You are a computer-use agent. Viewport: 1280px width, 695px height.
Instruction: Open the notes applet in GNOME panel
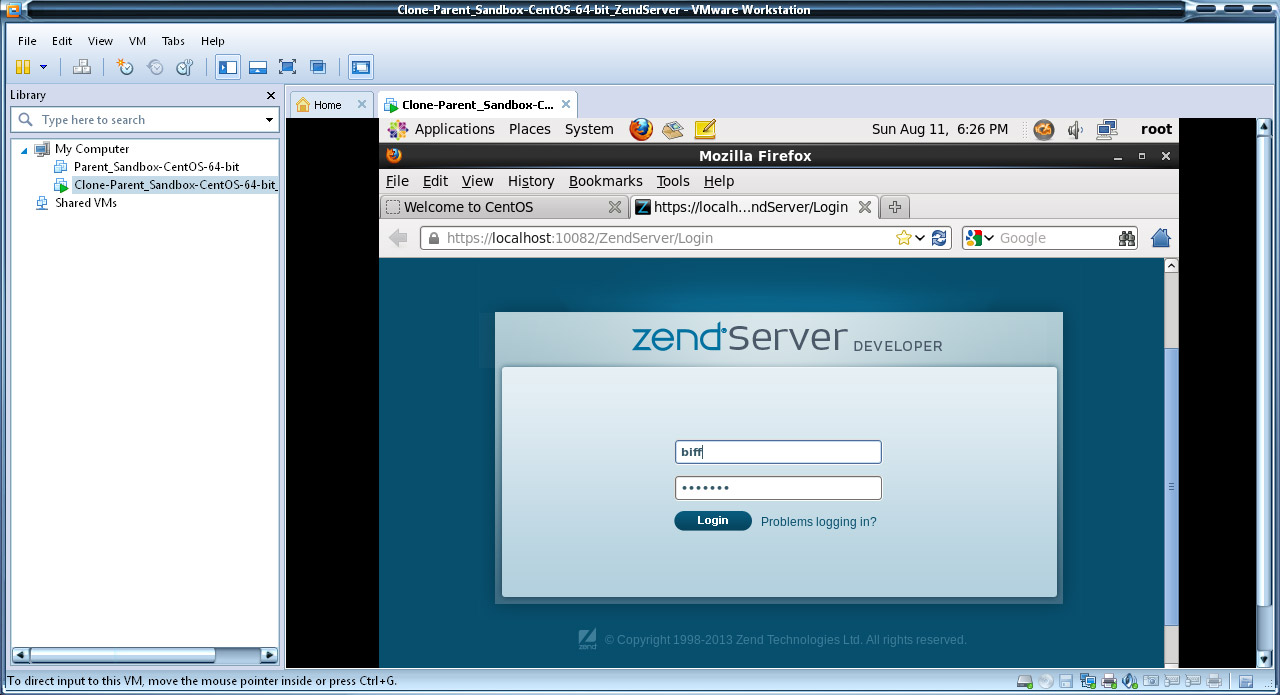[705, 129]
